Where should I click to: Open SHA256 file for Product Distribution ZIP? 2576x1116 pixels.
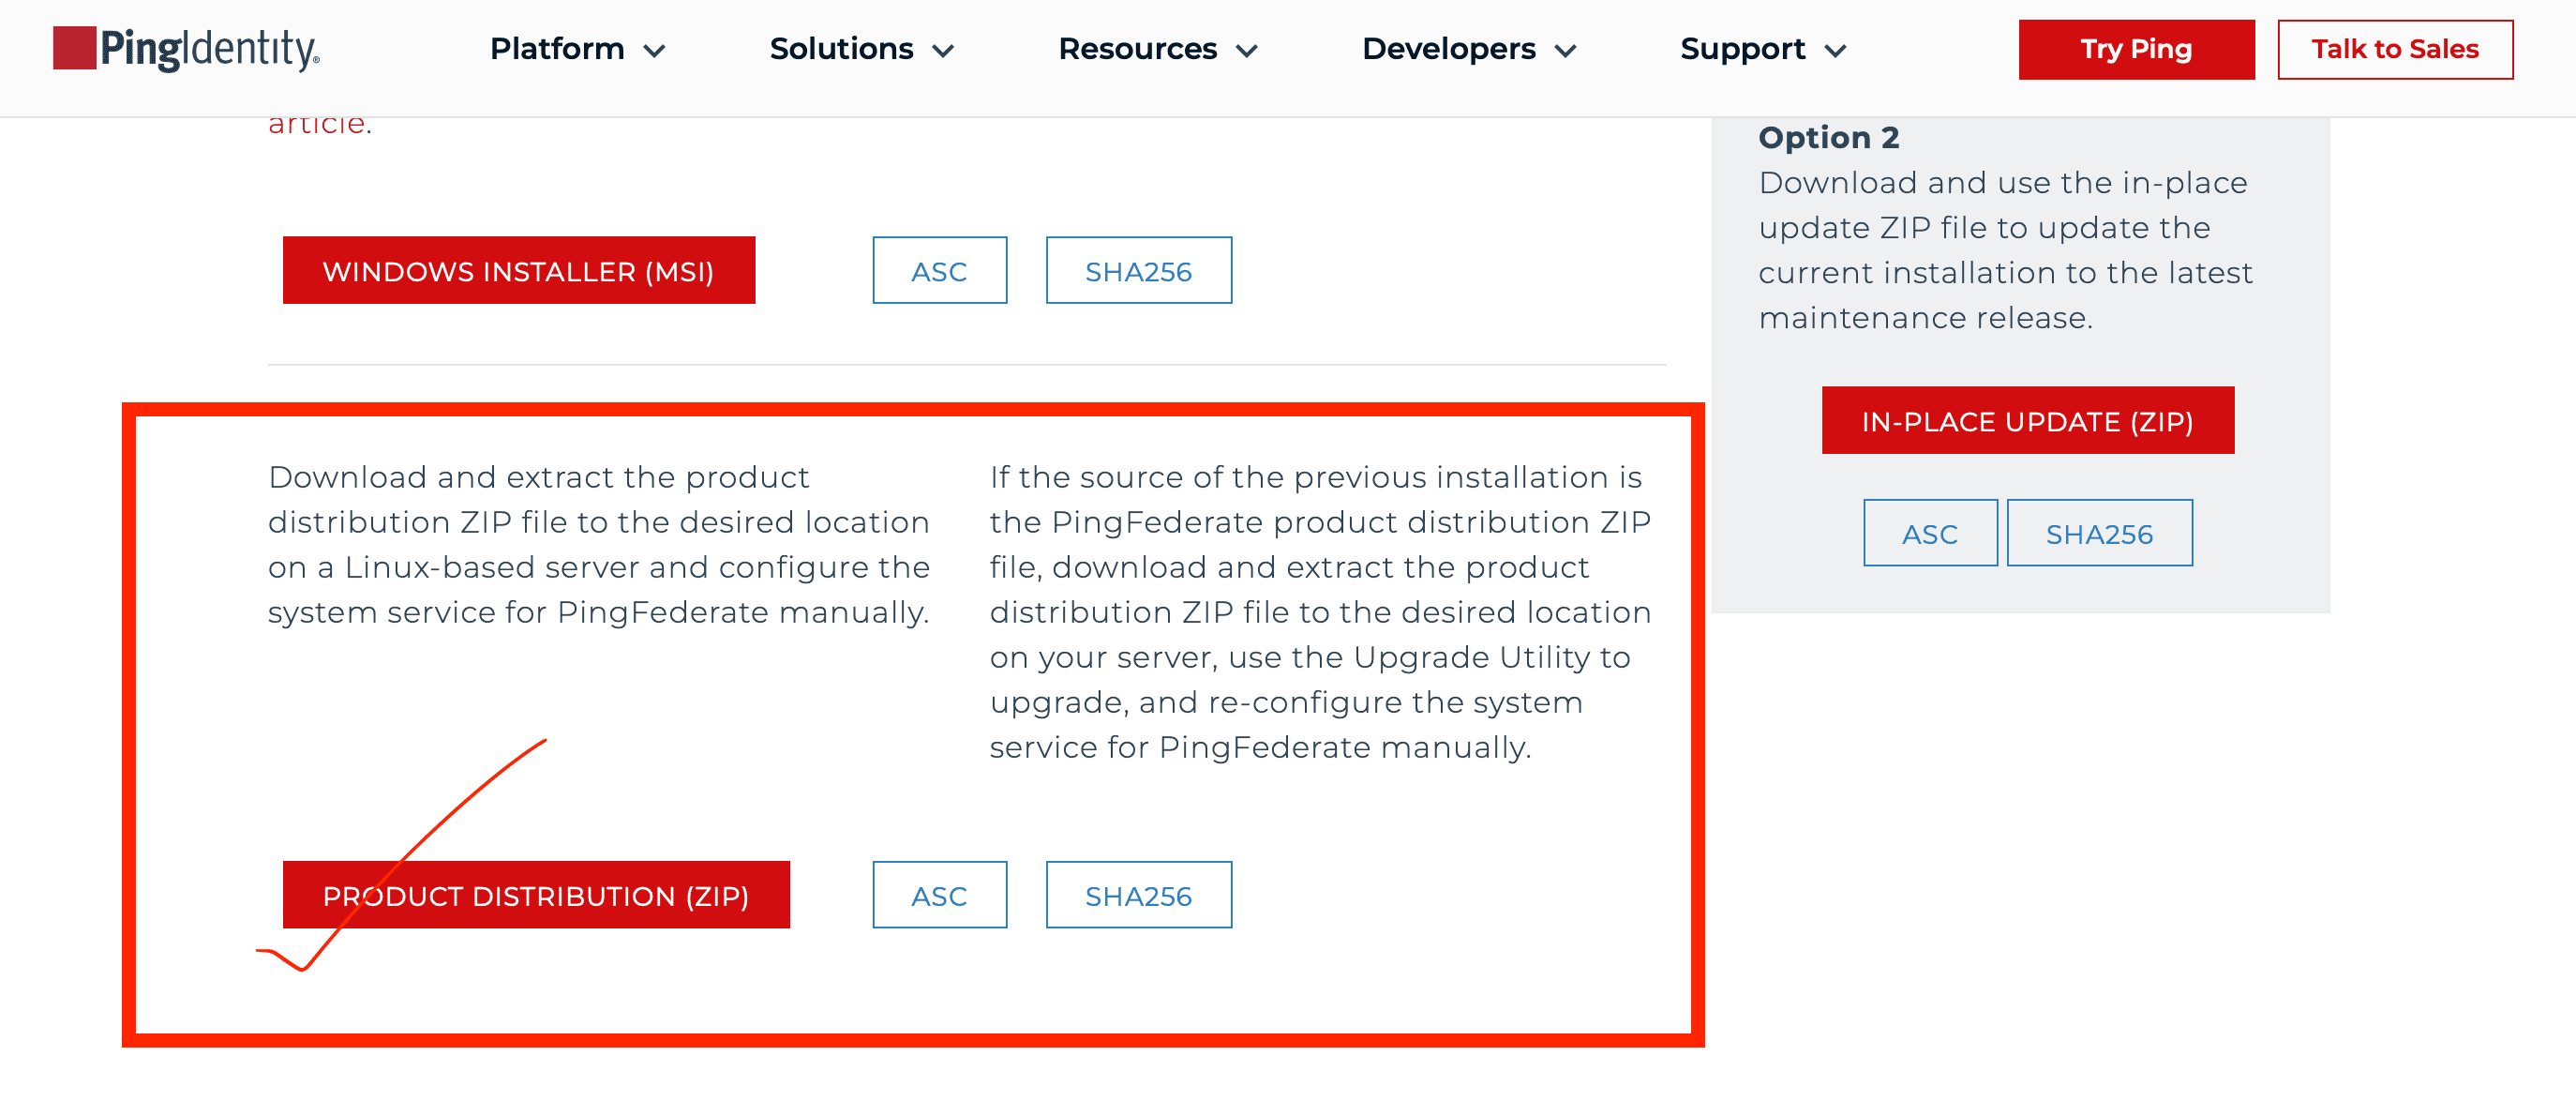click(1138, 895)
